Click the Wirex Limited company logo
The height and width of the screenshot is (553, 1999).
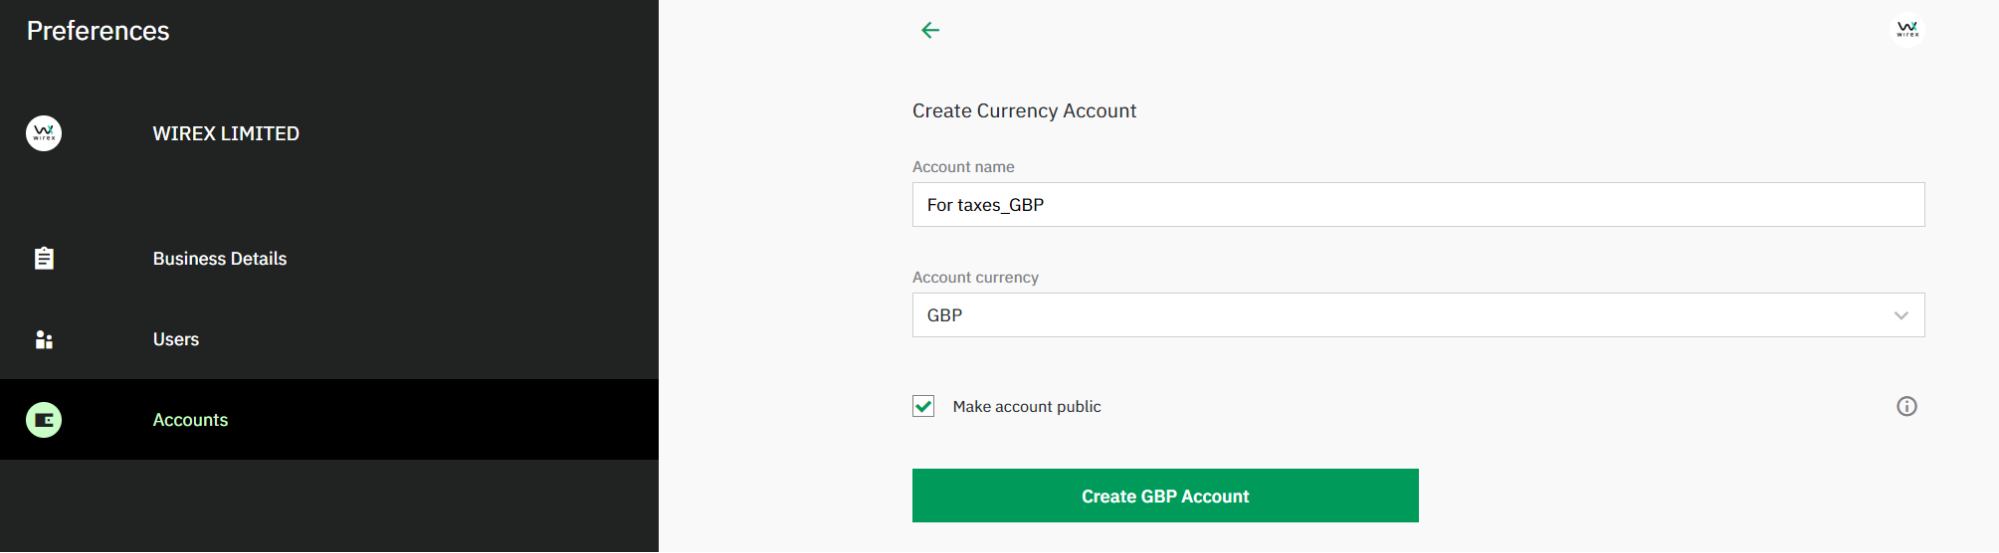pyautogui.click(x=44, y=133)
